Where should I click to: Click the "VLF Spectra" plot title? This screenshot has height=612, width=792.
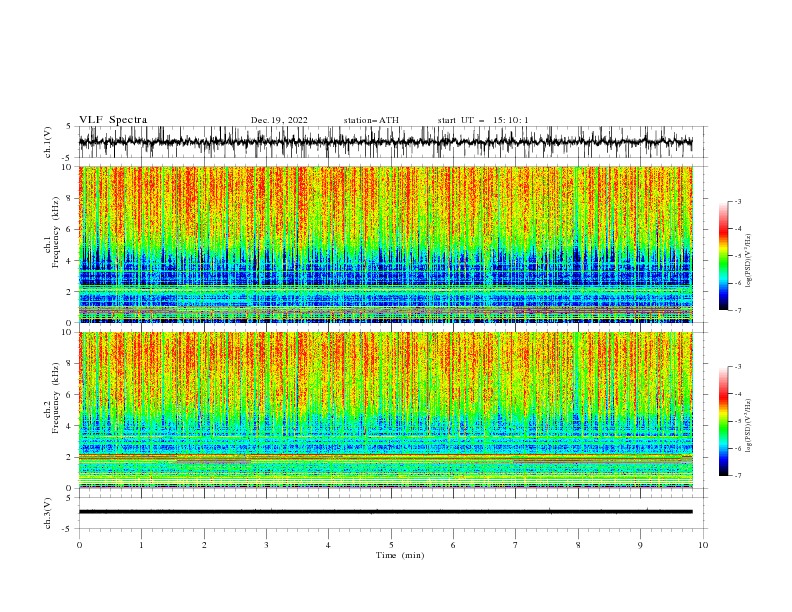pos(113,120)
